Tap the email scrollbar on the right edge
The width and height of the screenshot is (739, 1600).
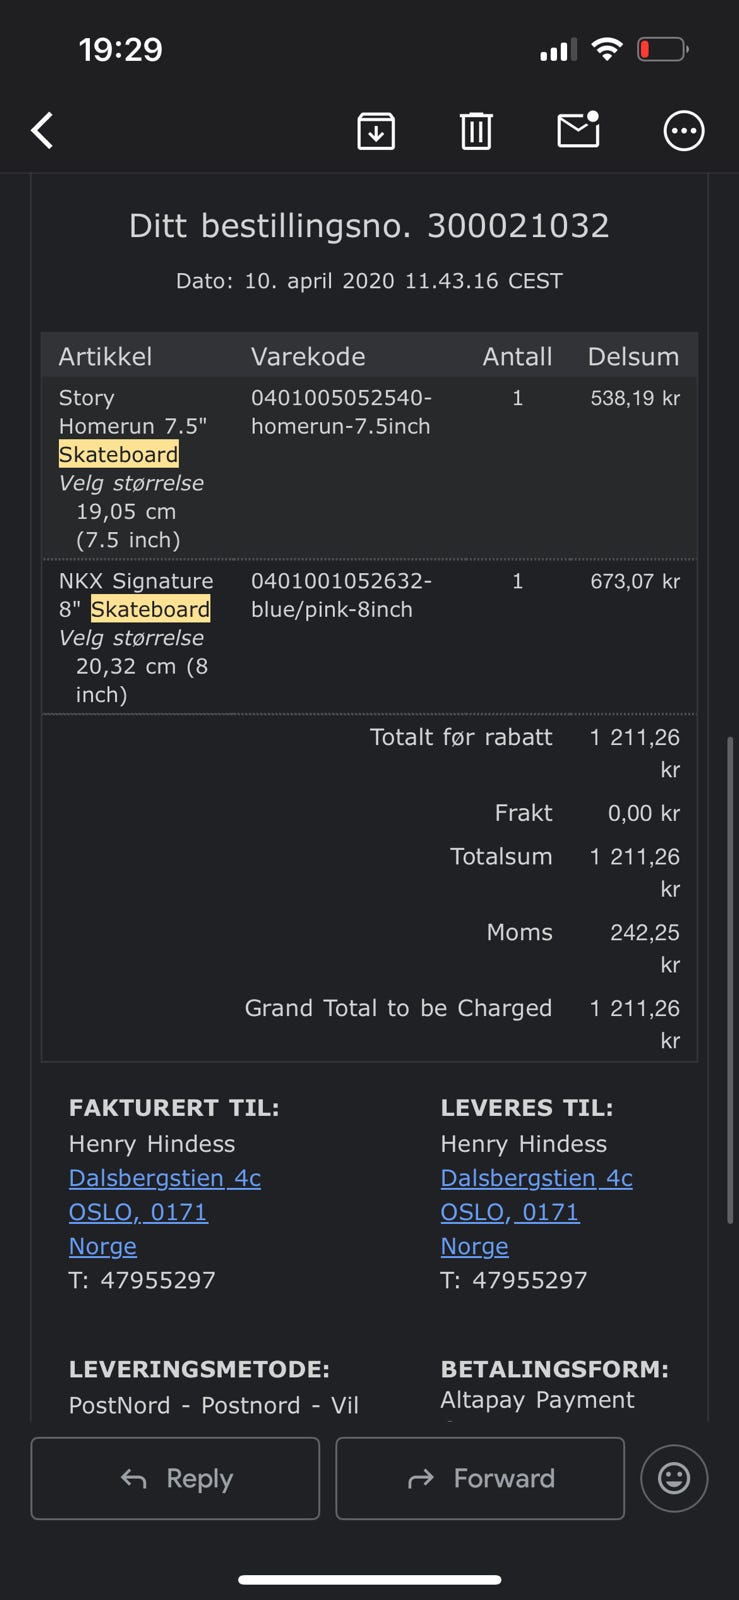pyautogui.click(x=730, y=980)
